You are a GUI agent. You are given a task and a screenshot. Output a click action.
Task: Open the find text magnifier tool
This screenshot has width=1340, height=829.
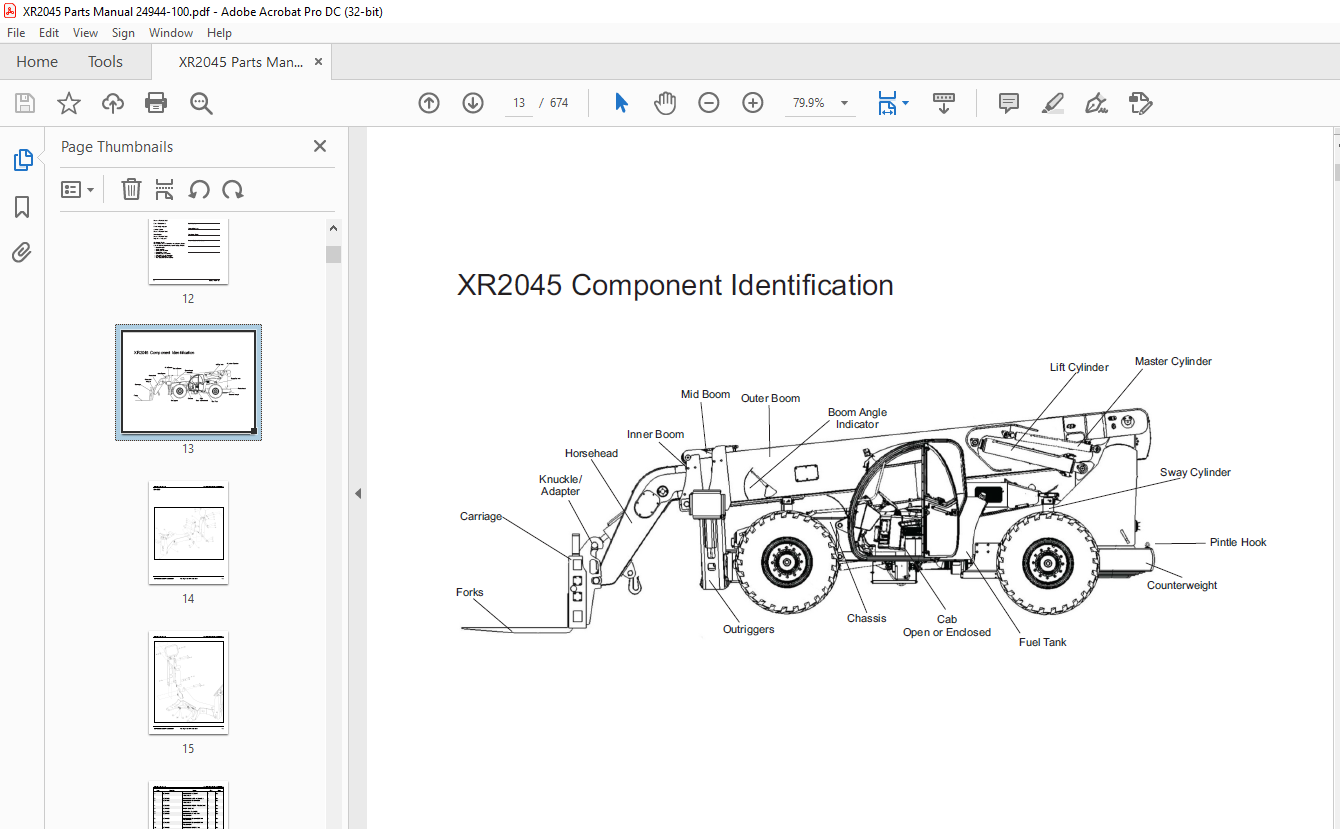click(201, 103)
